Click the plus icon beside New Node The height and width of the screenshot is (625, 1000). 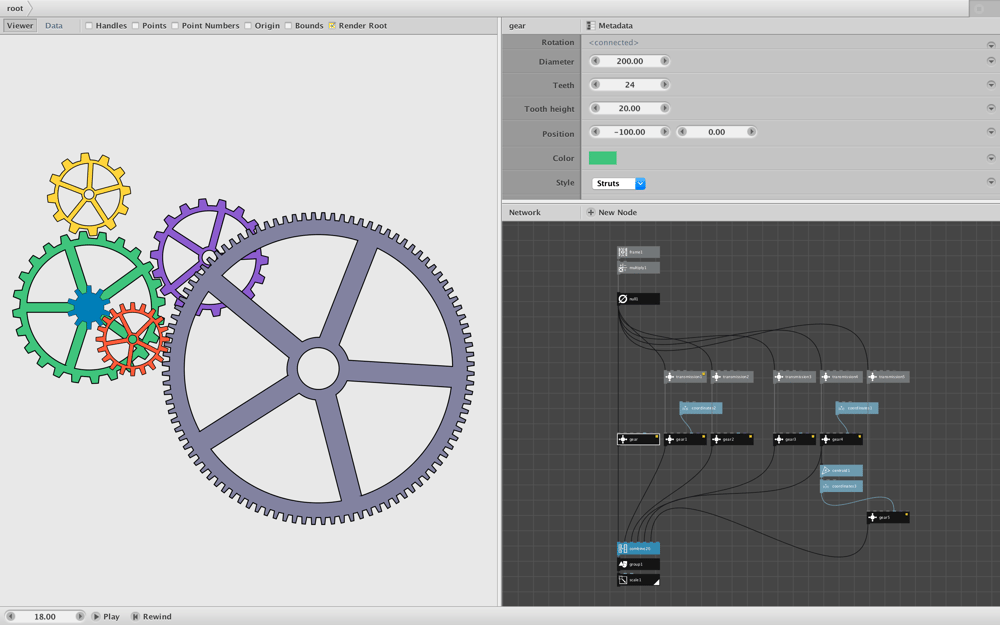[x=591, y=212]
